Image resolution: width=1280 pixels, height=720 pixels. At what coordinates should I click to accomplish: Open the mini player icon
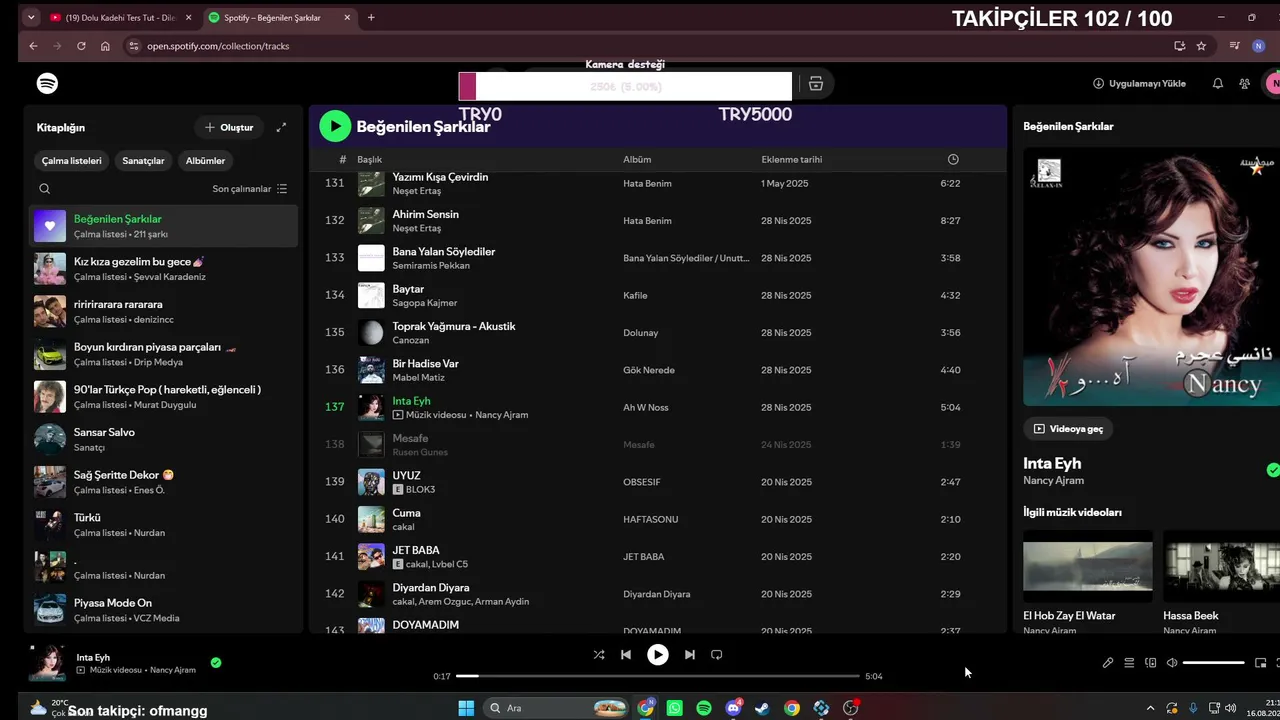click(x=1260, y=663)
